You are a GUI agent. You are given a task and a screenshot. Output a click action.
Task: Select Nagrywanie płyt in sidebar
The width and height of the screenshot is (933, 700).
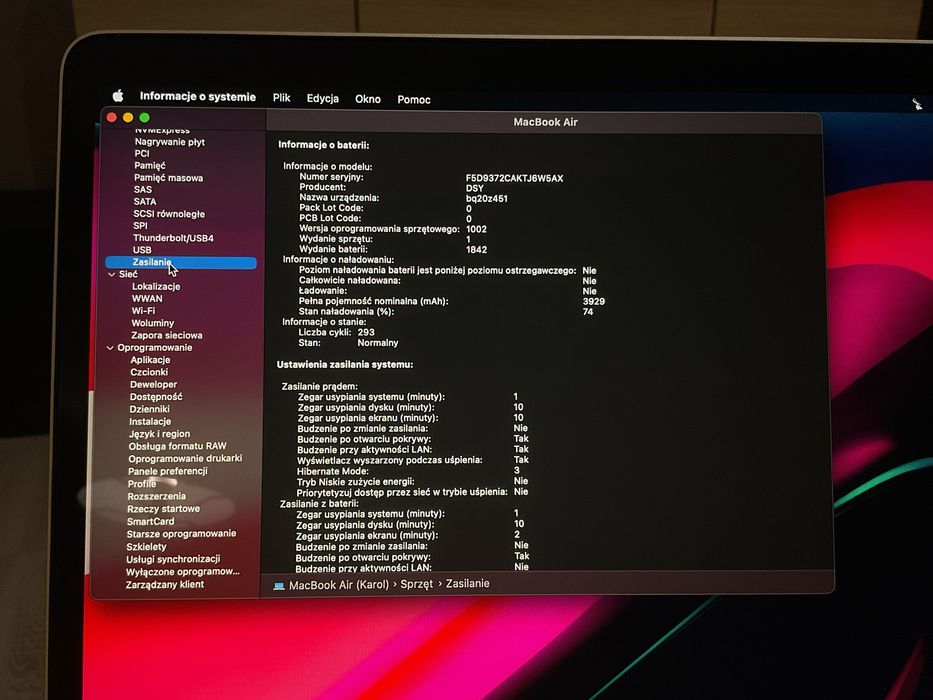170,142
